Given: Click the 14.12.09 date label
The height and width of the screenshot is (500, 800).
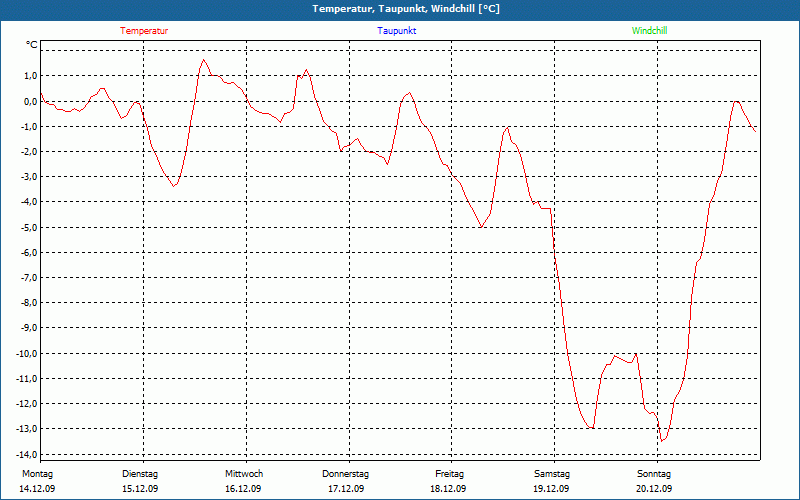Looking at the screenshot, I should [37, 489].
